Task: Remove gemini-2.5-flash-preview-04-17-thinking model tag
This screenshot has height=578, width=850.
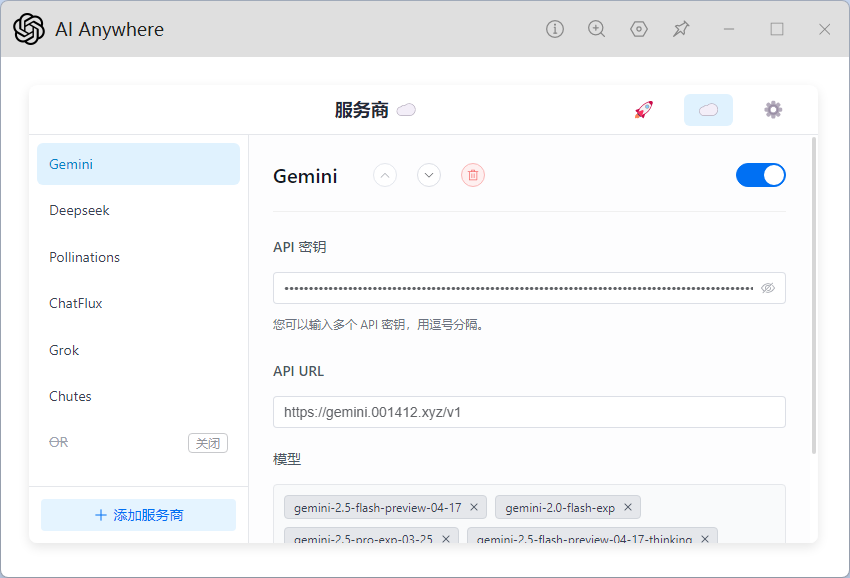Action: [705, 539]
